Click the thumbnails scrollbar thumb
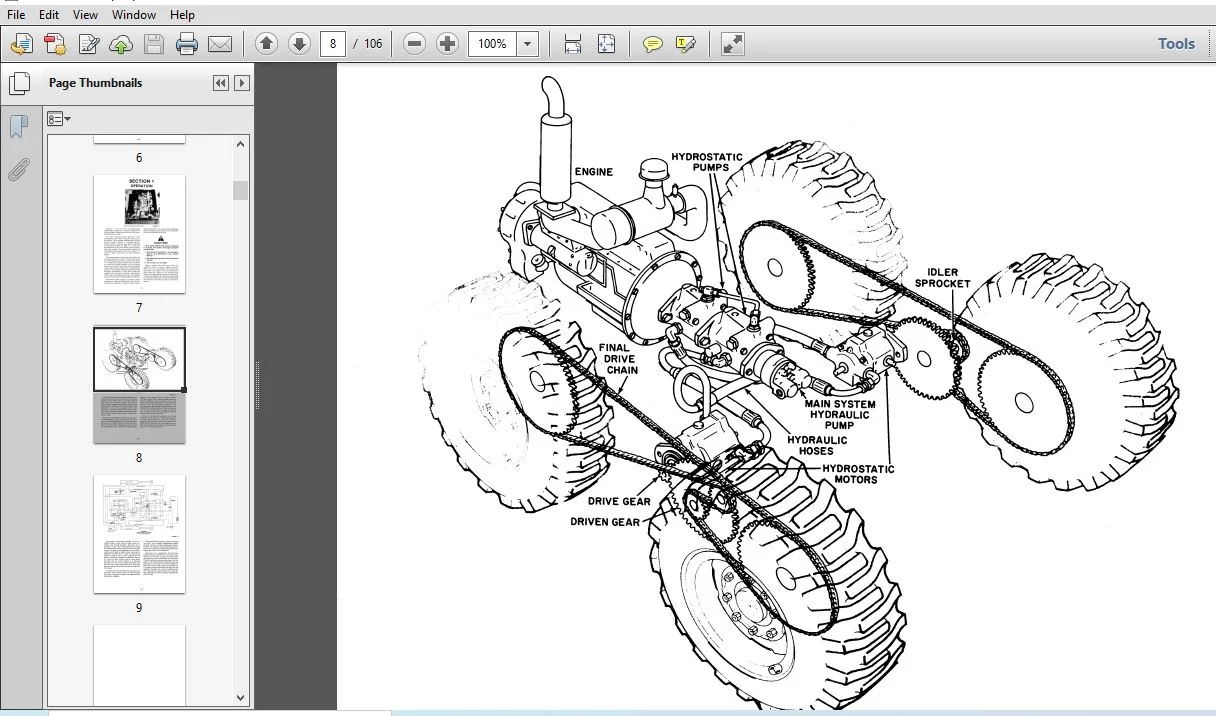The width and height of the screenshot is (1216, 716). click(241, 190)
